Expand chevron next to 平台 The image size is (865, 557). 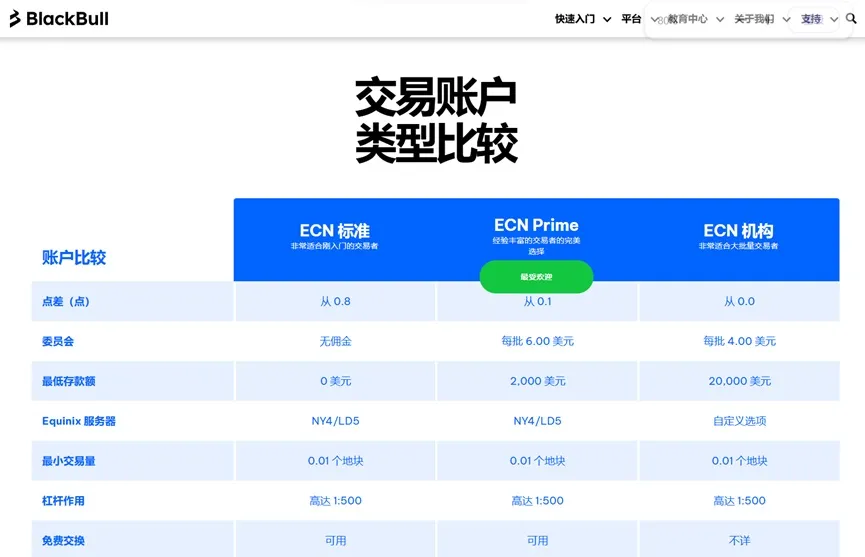tap(654, 19)
